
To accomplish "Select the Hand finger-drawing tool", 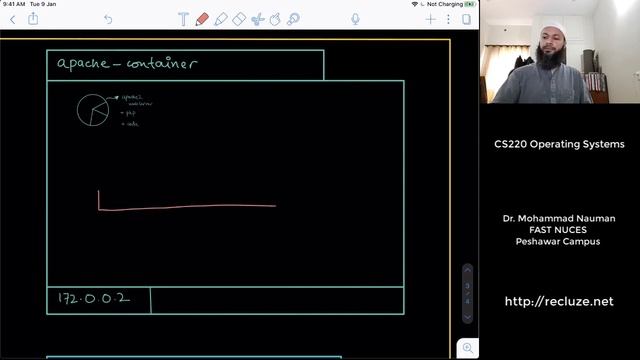I will (275, 19).
